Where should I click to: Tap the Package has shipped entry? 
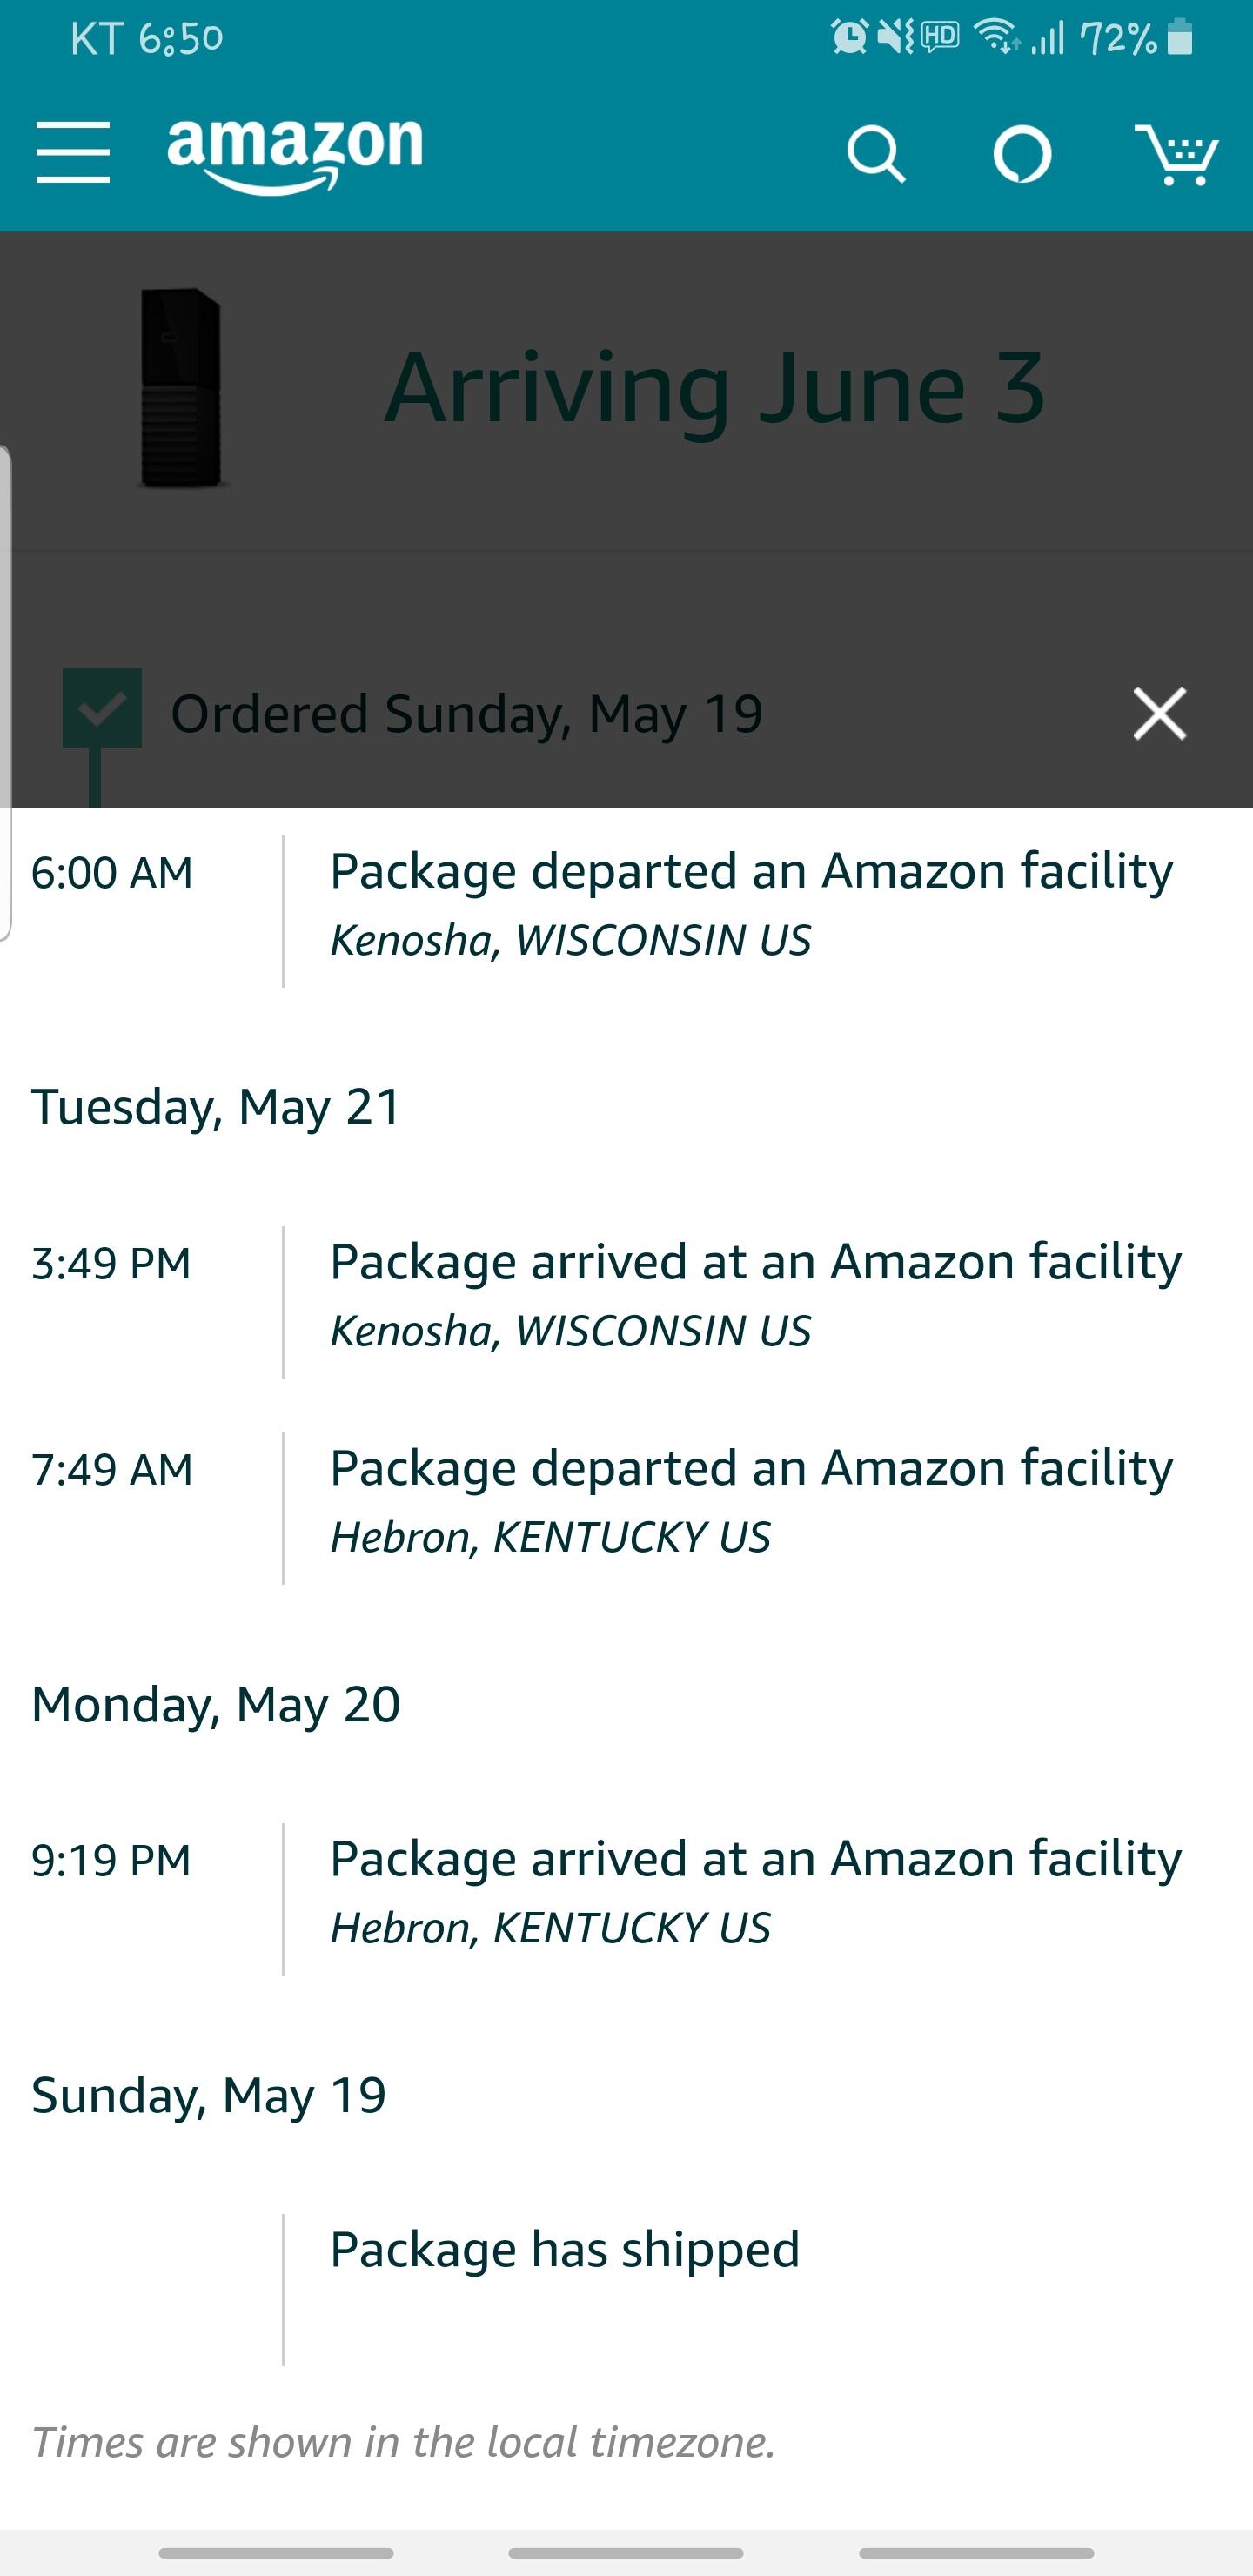(565, 2250)
